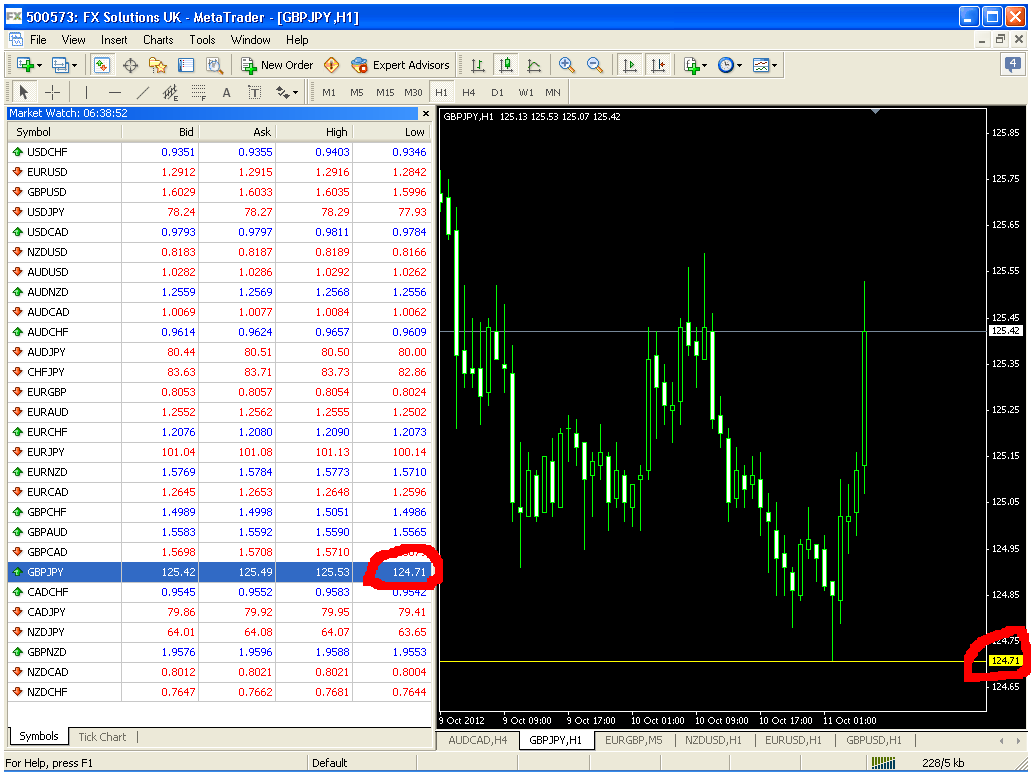
Task: Switch chart to Bar Chart icon
Action: [478, 65]
